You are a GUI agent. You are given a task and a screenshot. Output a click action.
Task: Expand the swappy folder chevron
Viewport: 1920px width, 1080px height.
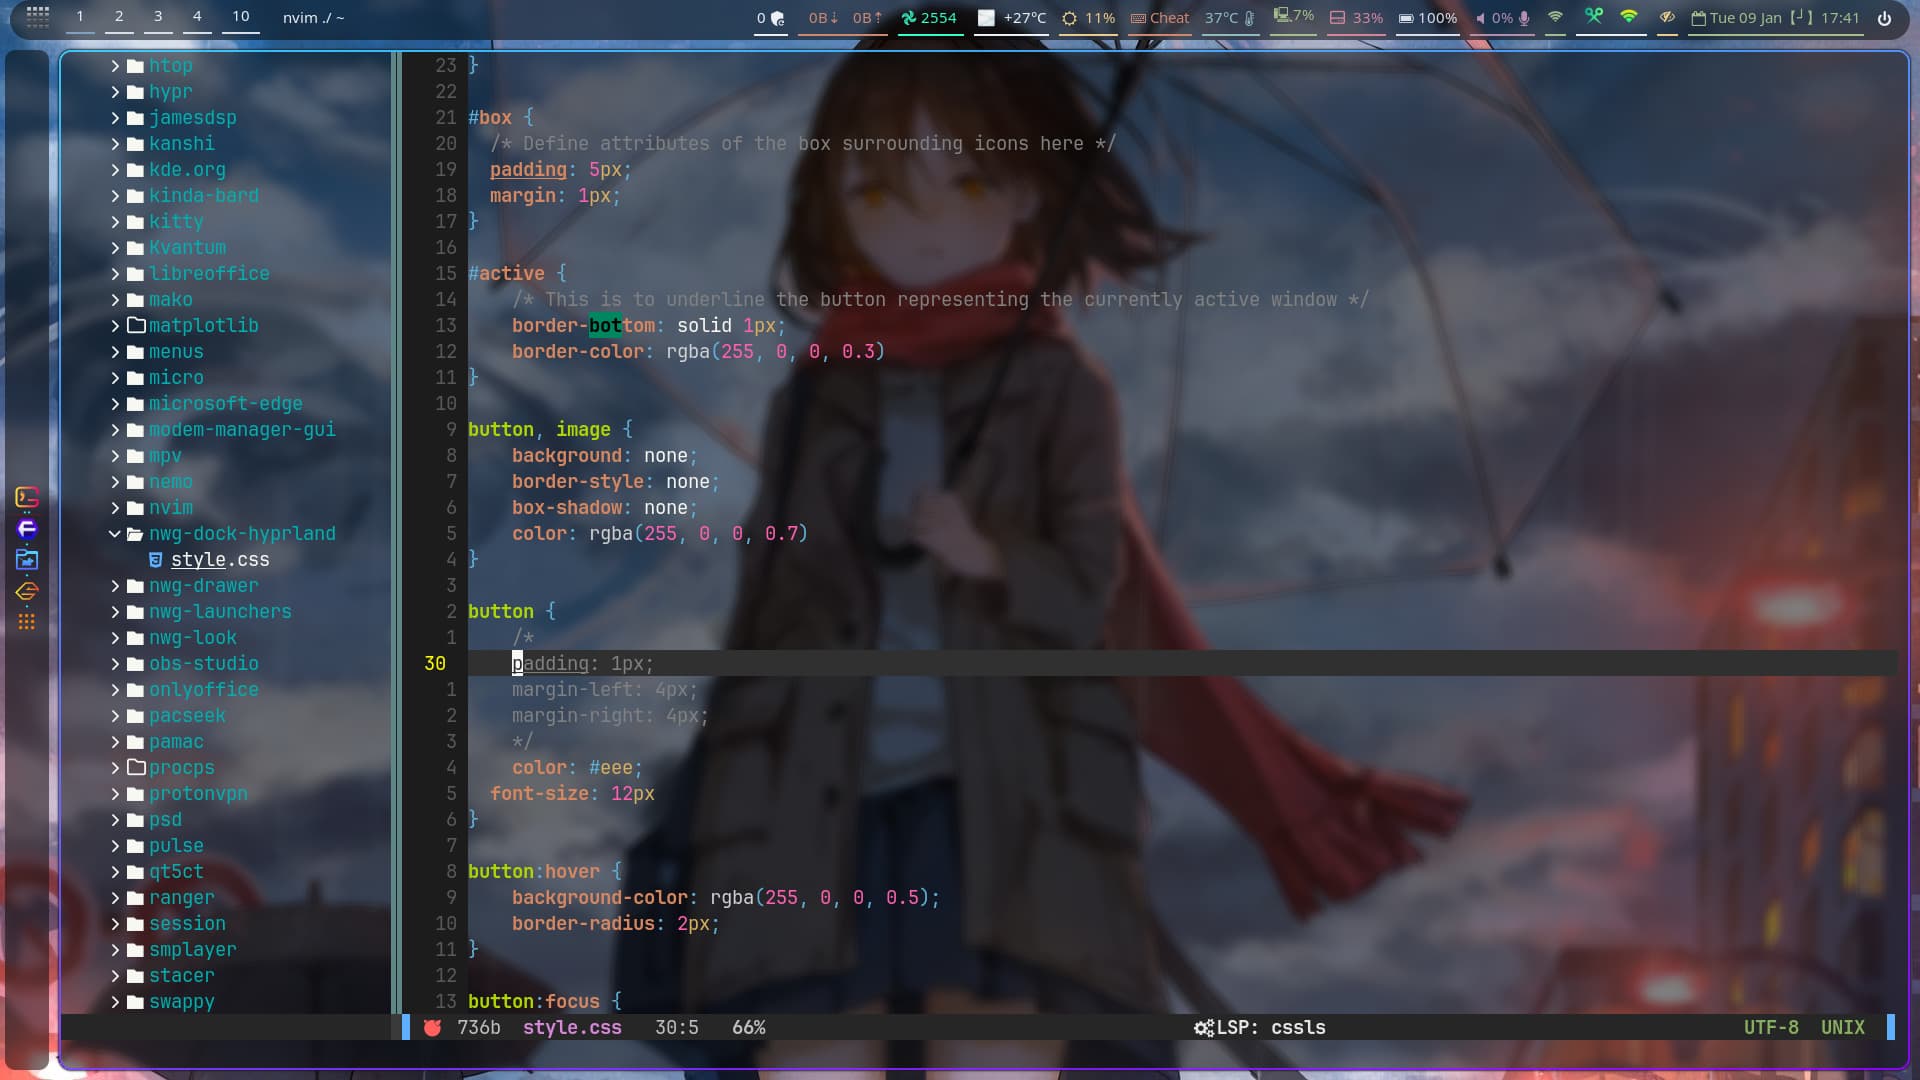pyautogui.click(x=114, y=1001)
